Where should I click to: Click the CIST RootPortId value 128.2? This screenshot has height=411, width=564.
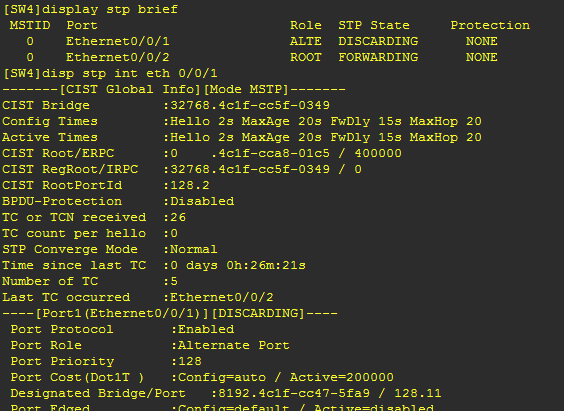pyautogui.click(x=190, y=185)
